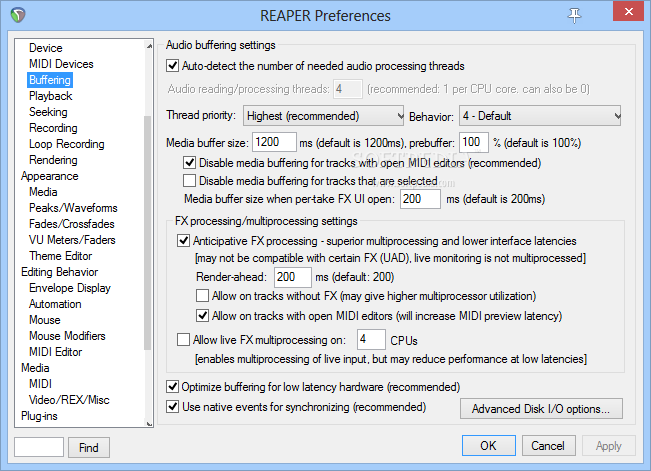The height and width of the screenshot is (471, 651).
Task: Click the Media buffer size field (1200)
Action: click(274, 142)
